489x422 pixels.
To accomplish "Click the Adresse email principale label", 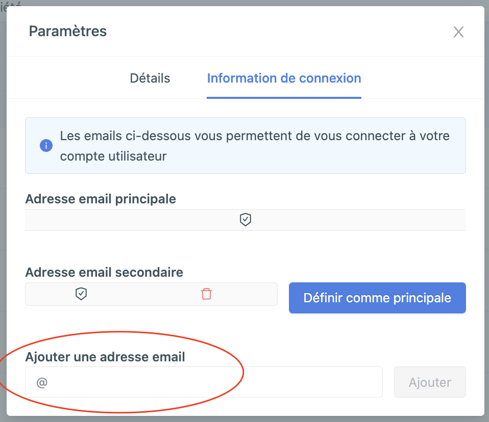I will click(x=101, y=199).
